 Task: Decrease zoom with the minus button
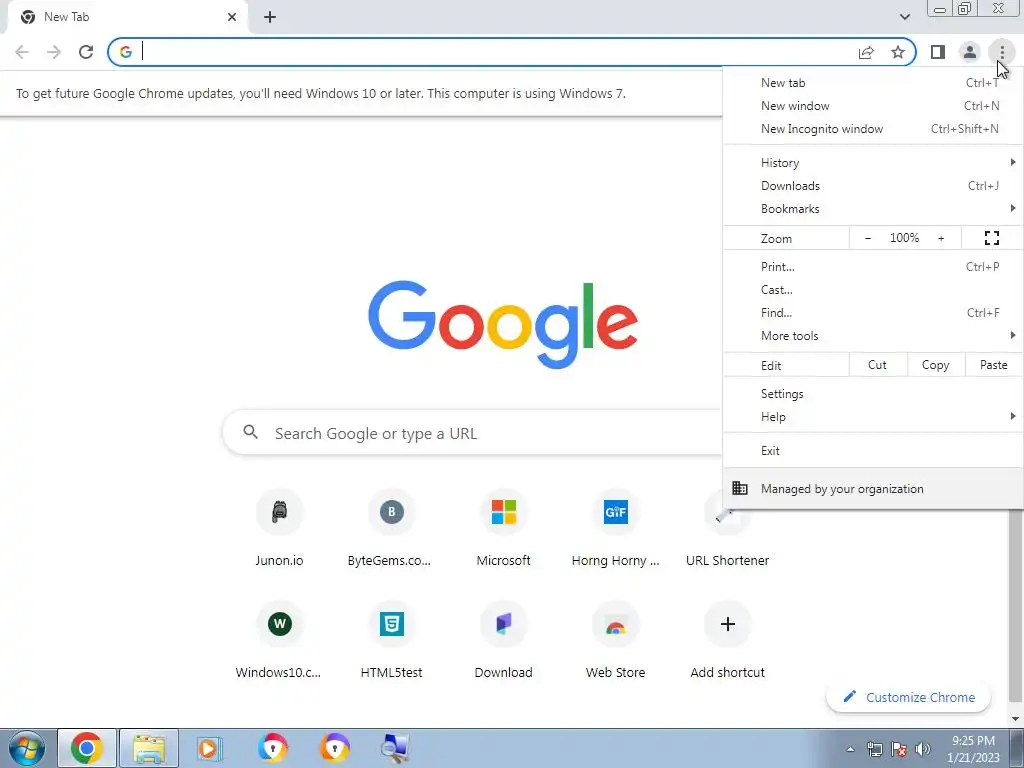click(867, 238)
